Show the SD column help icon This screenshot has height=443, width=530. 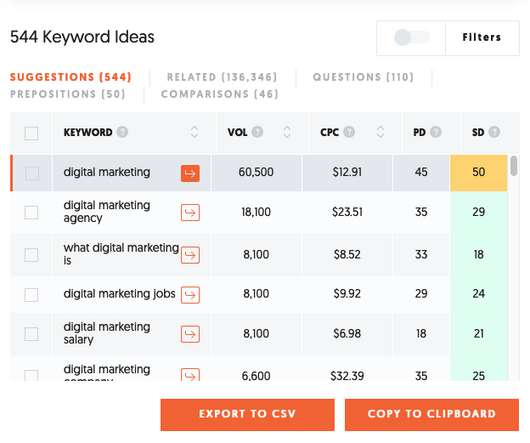(494, 132)
